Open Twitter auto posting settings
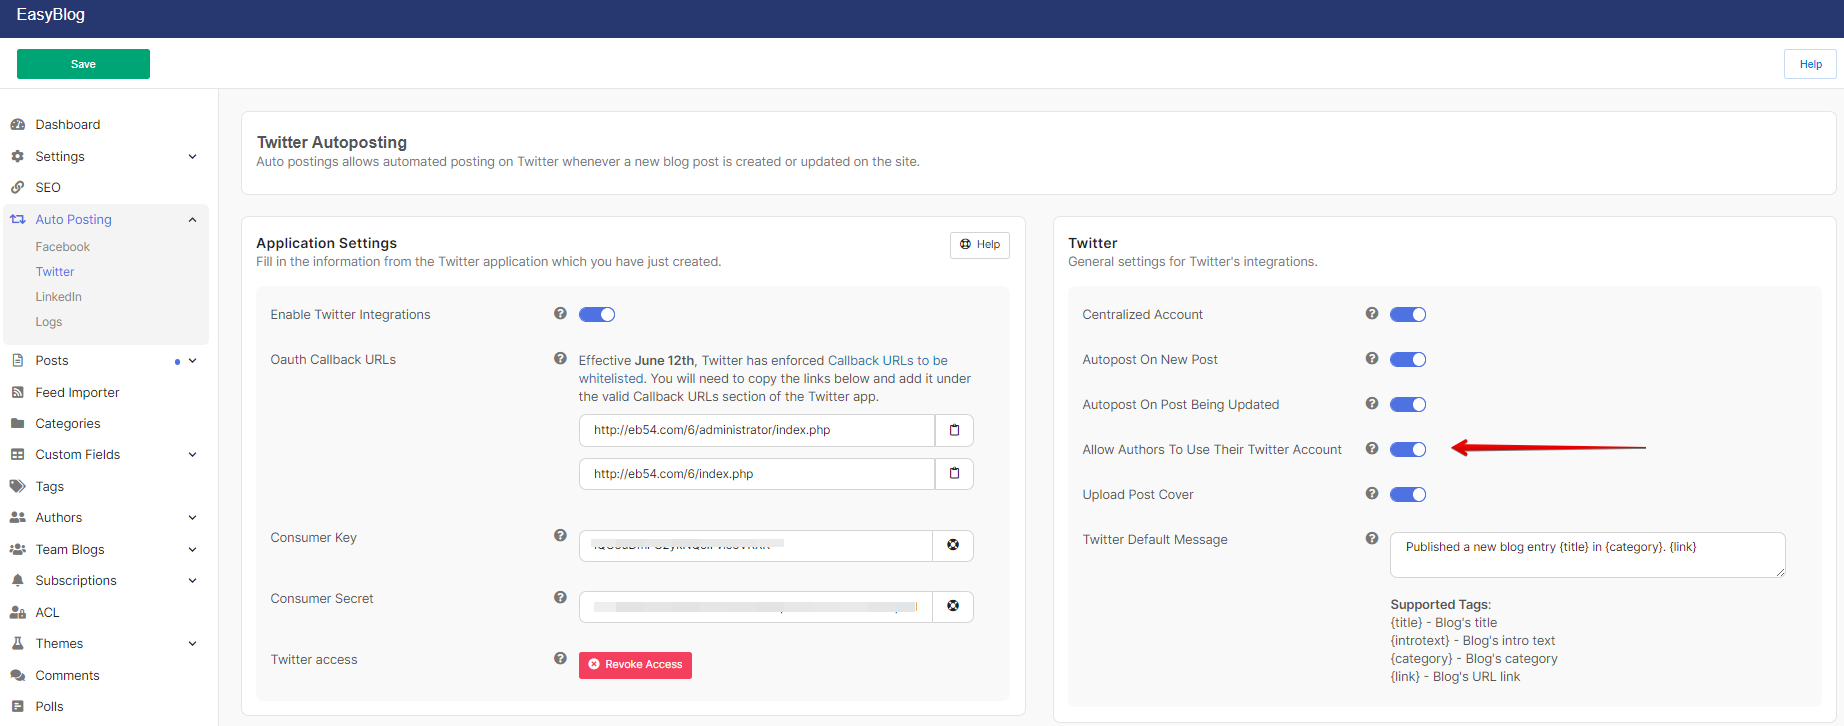 (x=55, y=272)
